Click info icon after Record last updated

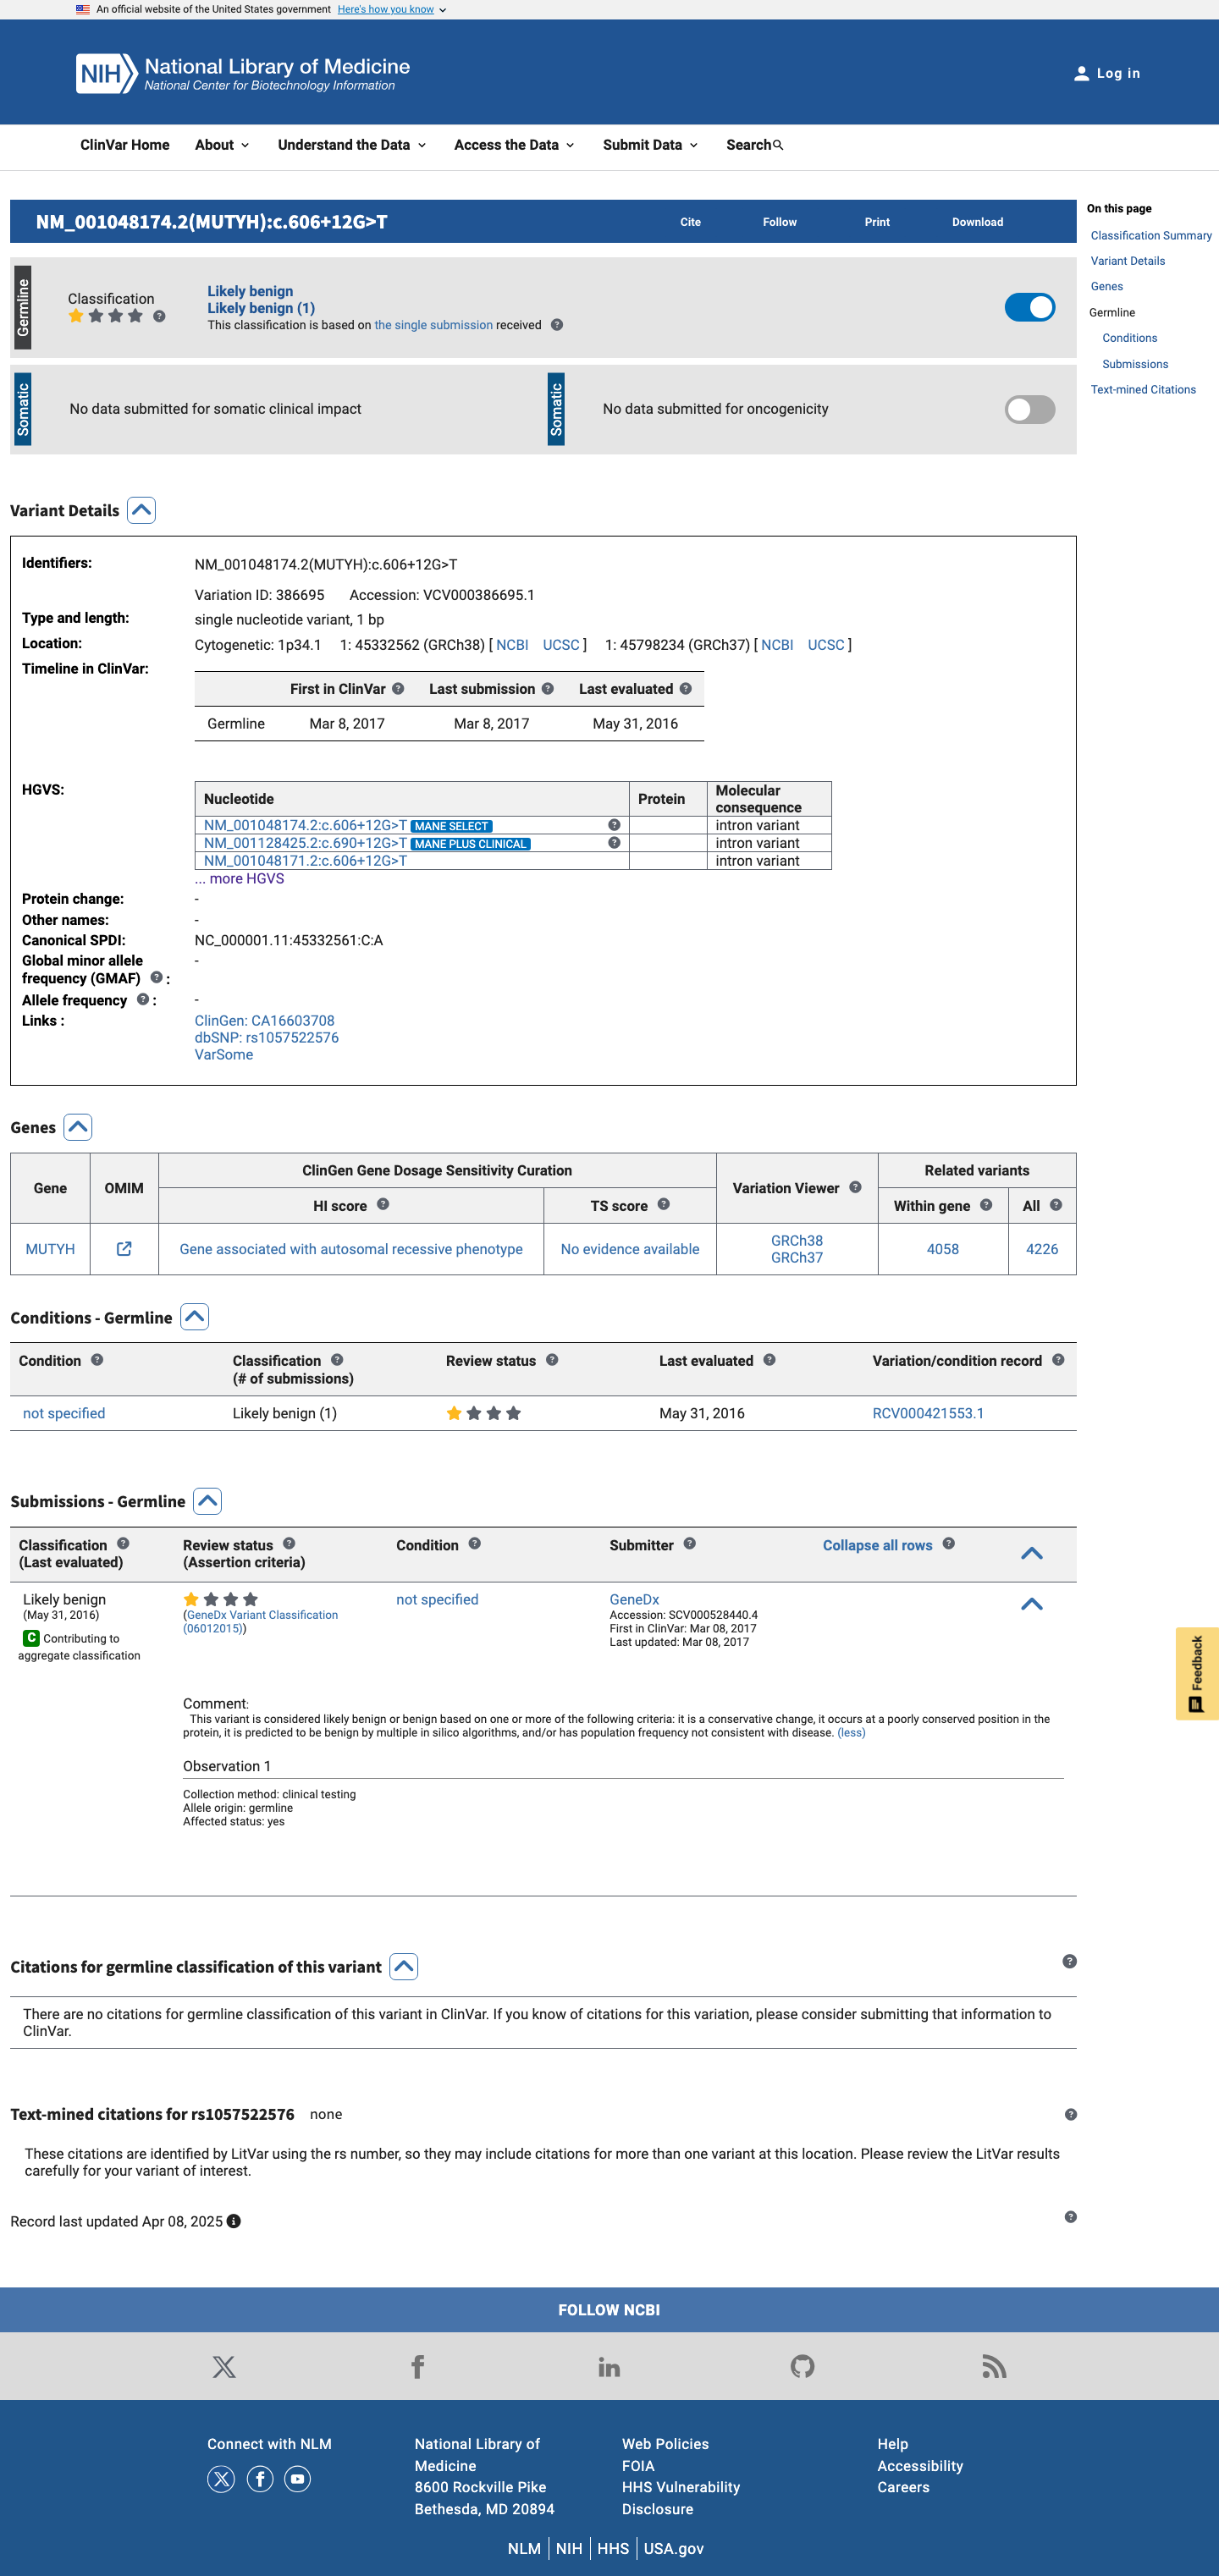234,2222
